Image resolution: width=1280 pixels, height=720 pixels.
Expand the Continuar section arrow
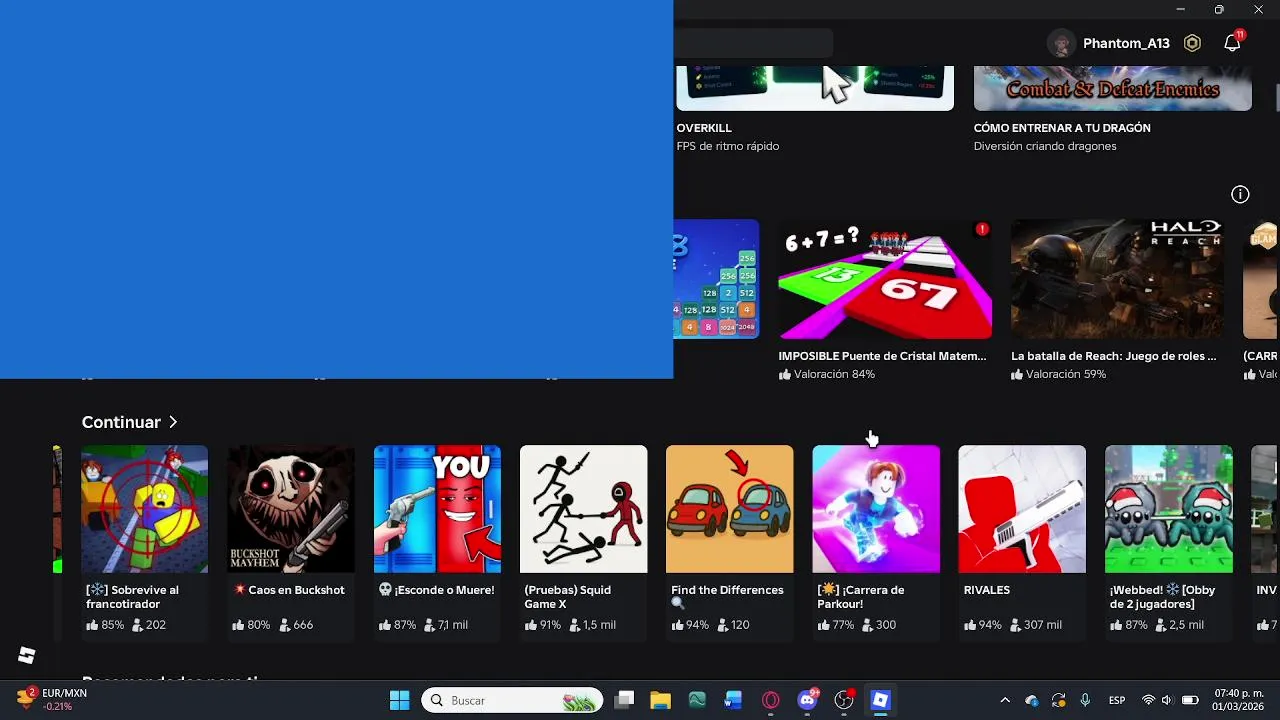click(173, 422)
